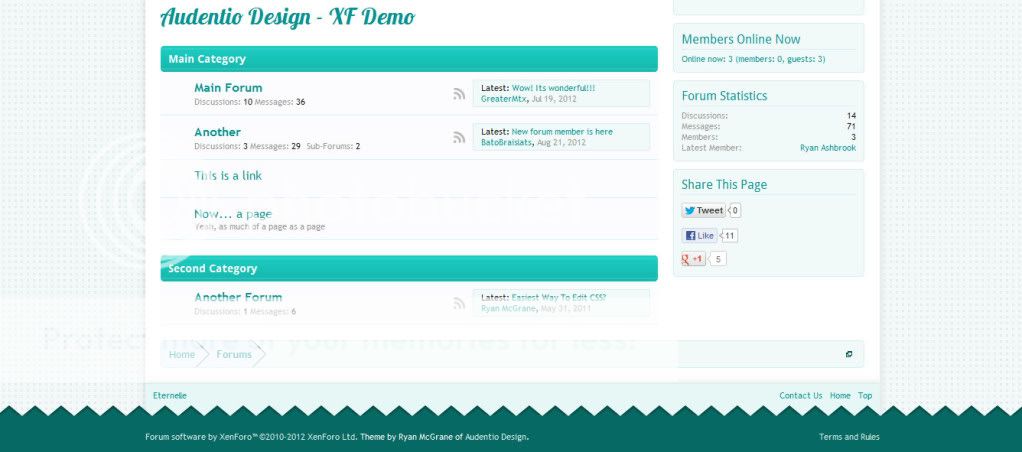Viewport: 1022px width, 452px height.
Task: Collapse the Main Category header
Action: [207, 59]
